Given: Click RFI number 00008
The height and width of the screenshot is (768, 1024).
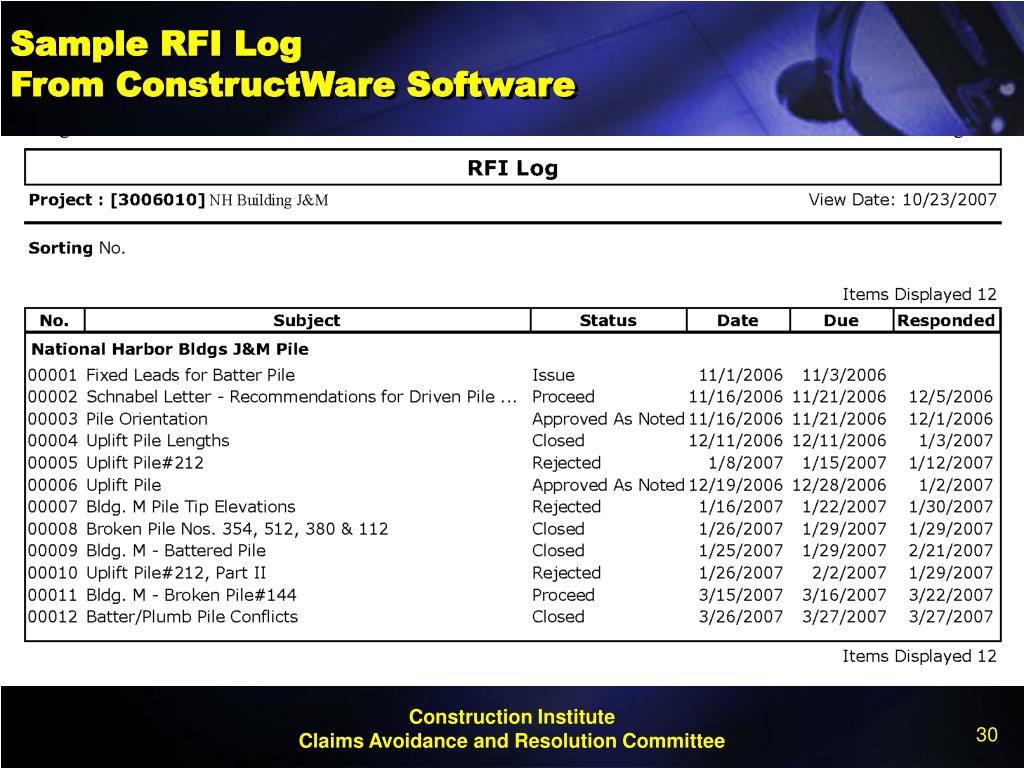Looking at the screenshot, I should (52, 529).
